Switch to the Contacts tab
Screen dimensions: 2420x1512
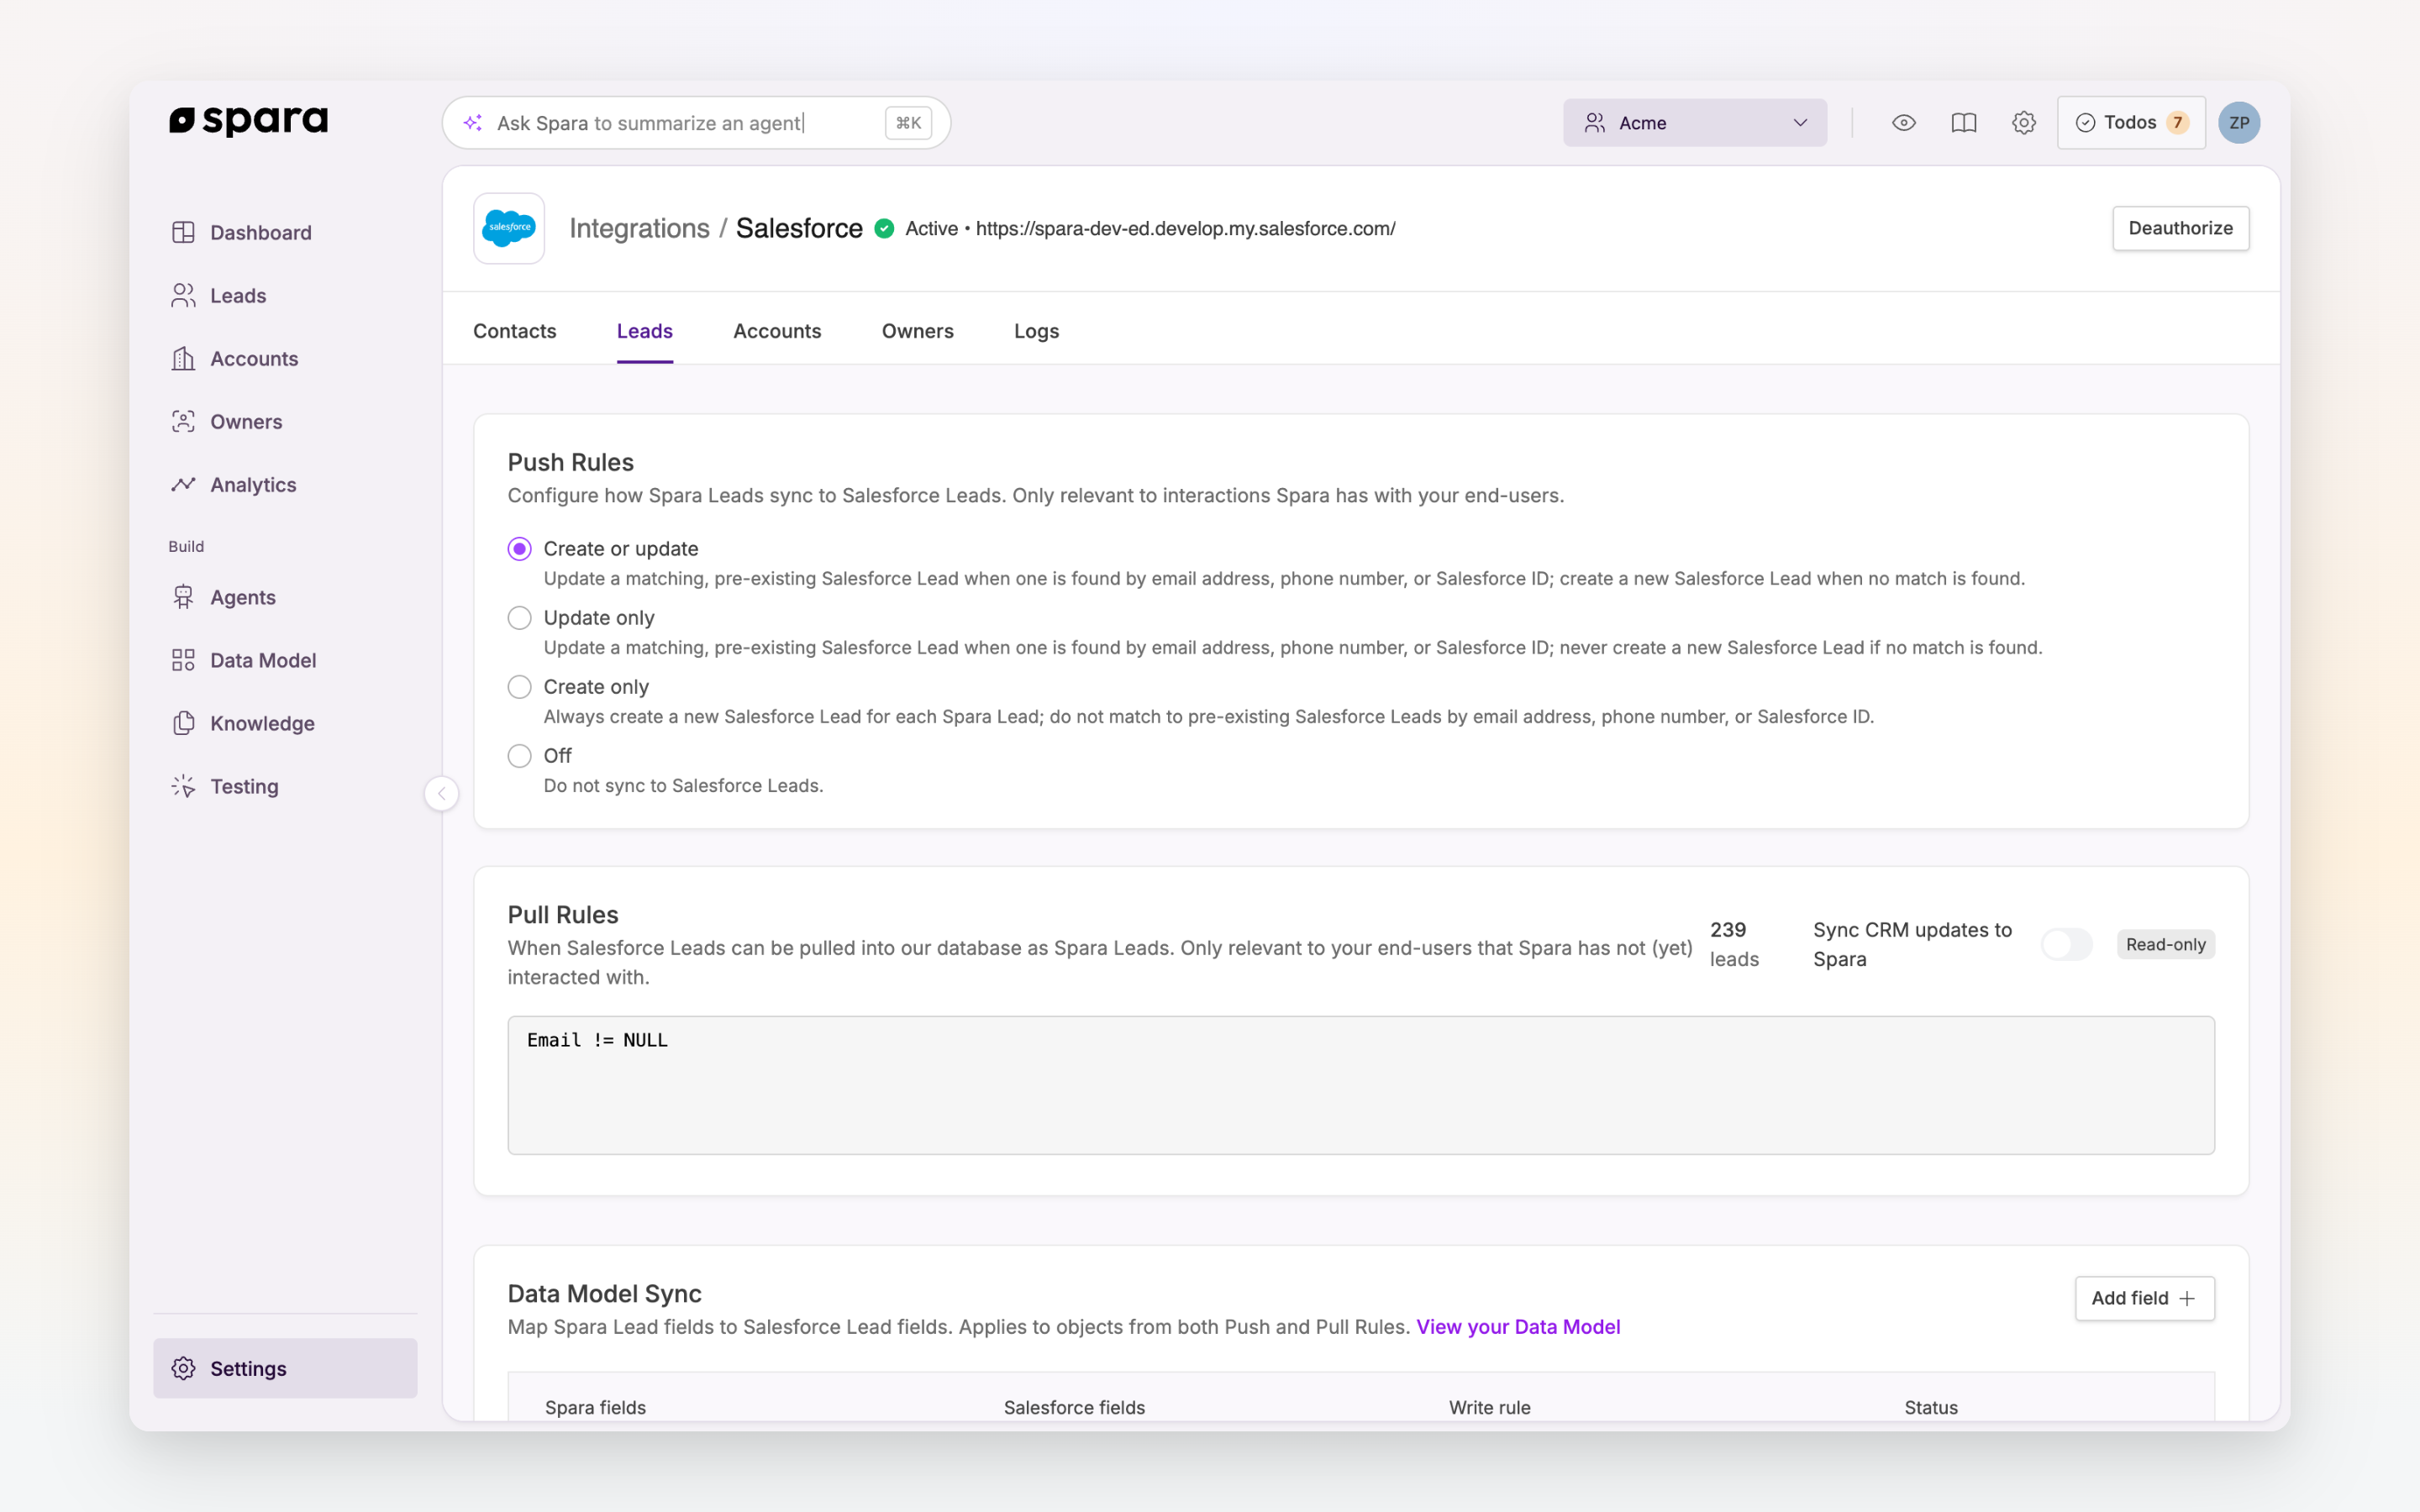coord(514,331)
